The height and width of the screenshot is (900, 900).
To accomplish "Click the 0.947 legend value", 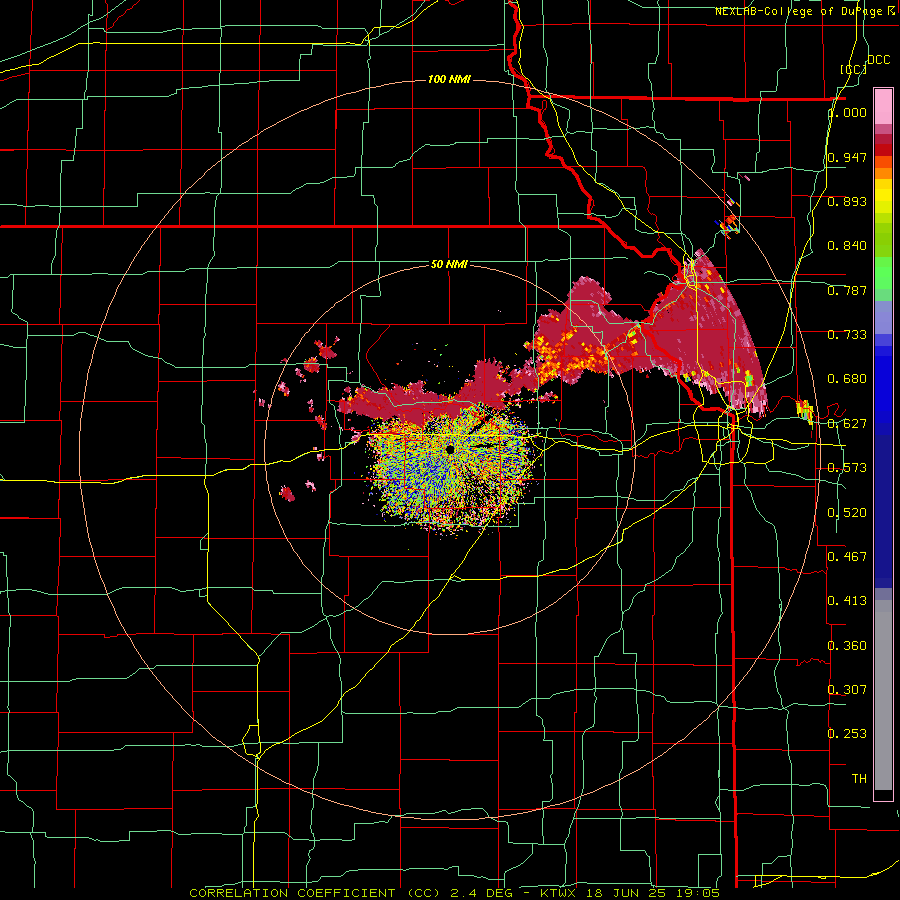I will (x=847, y=157).
